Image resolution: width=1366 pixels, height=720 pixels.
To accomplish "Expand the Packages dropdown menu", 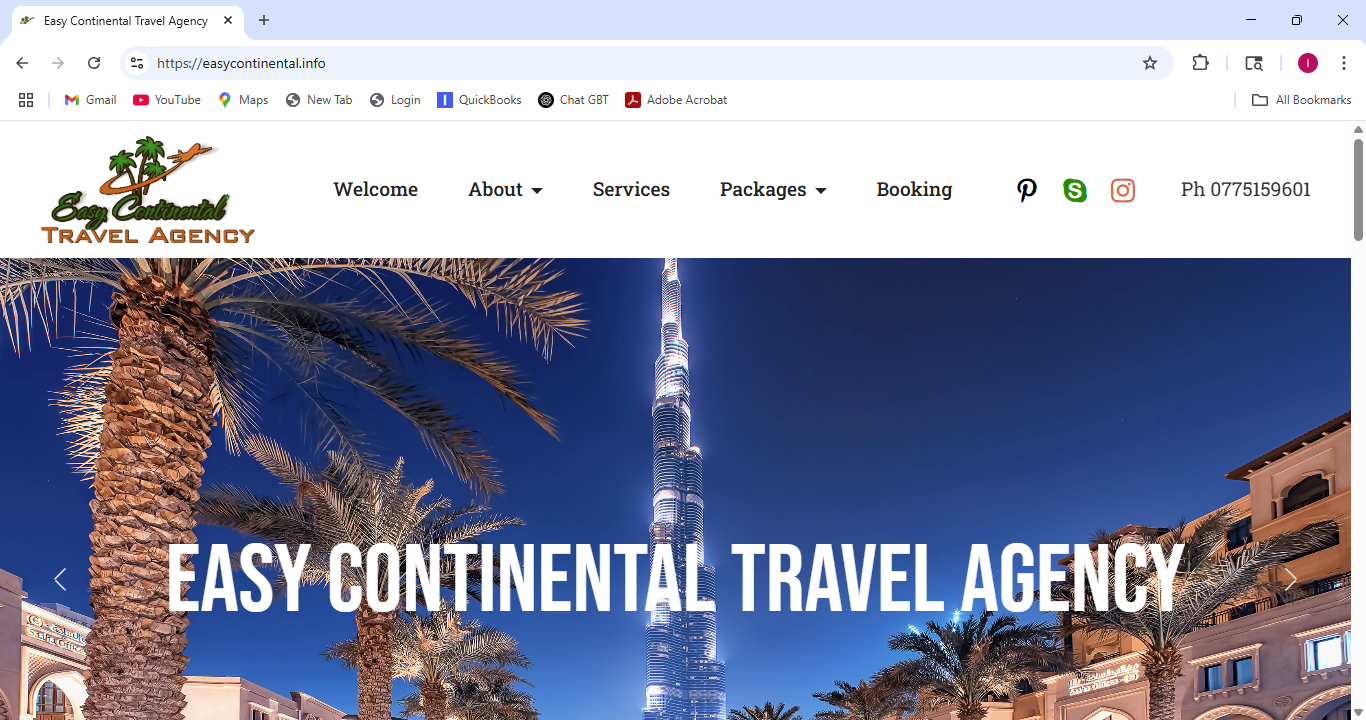I will point(773,189).
